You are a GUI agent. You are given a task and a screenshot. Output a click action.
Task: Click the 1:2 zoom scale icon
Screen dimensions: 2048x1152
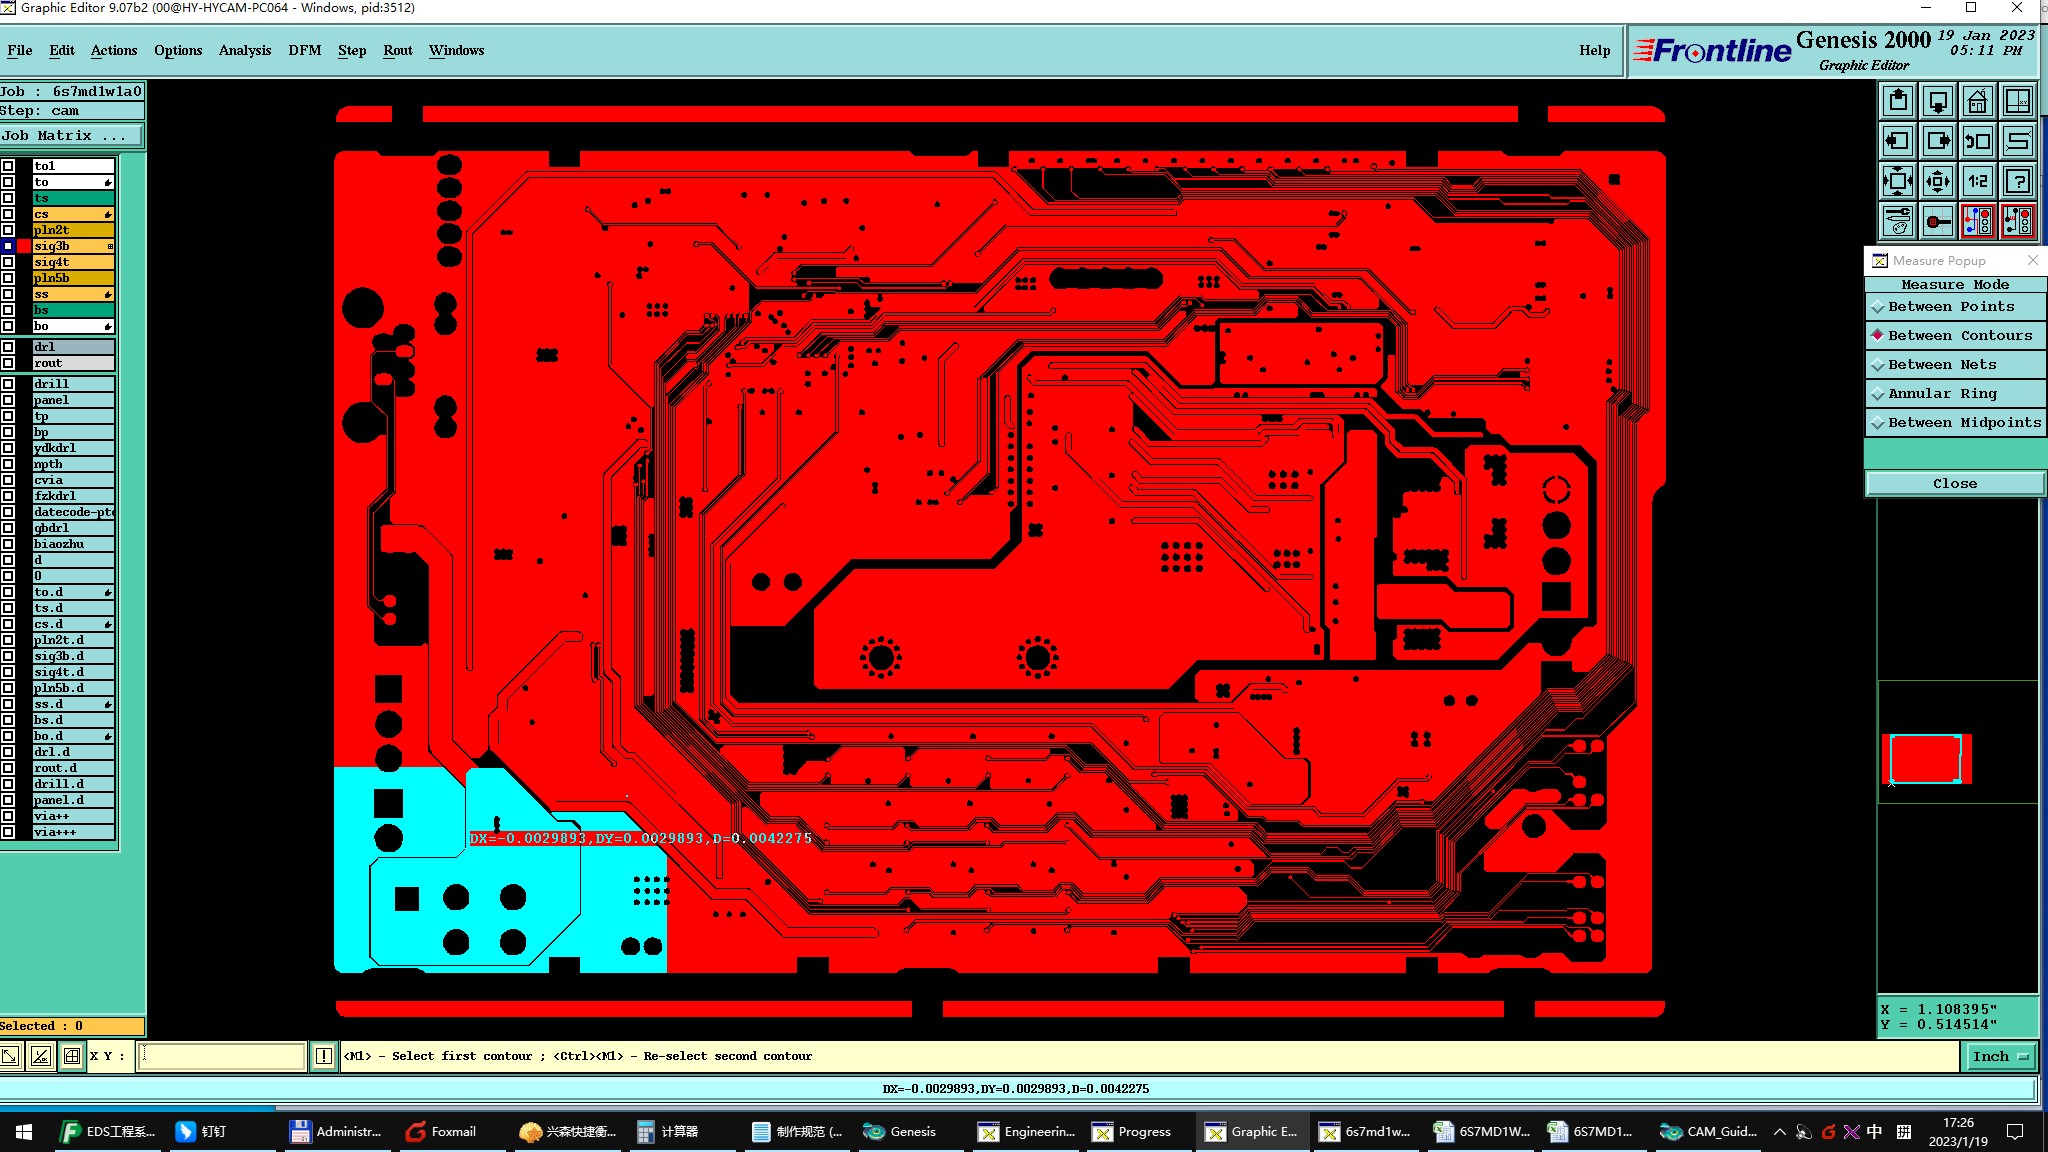[1977, 182]
